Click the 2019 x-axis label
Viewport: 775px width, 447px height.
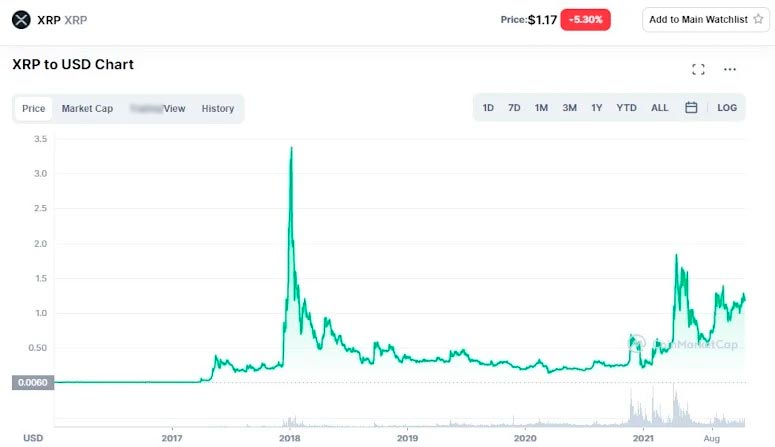(x=407, y=438)
